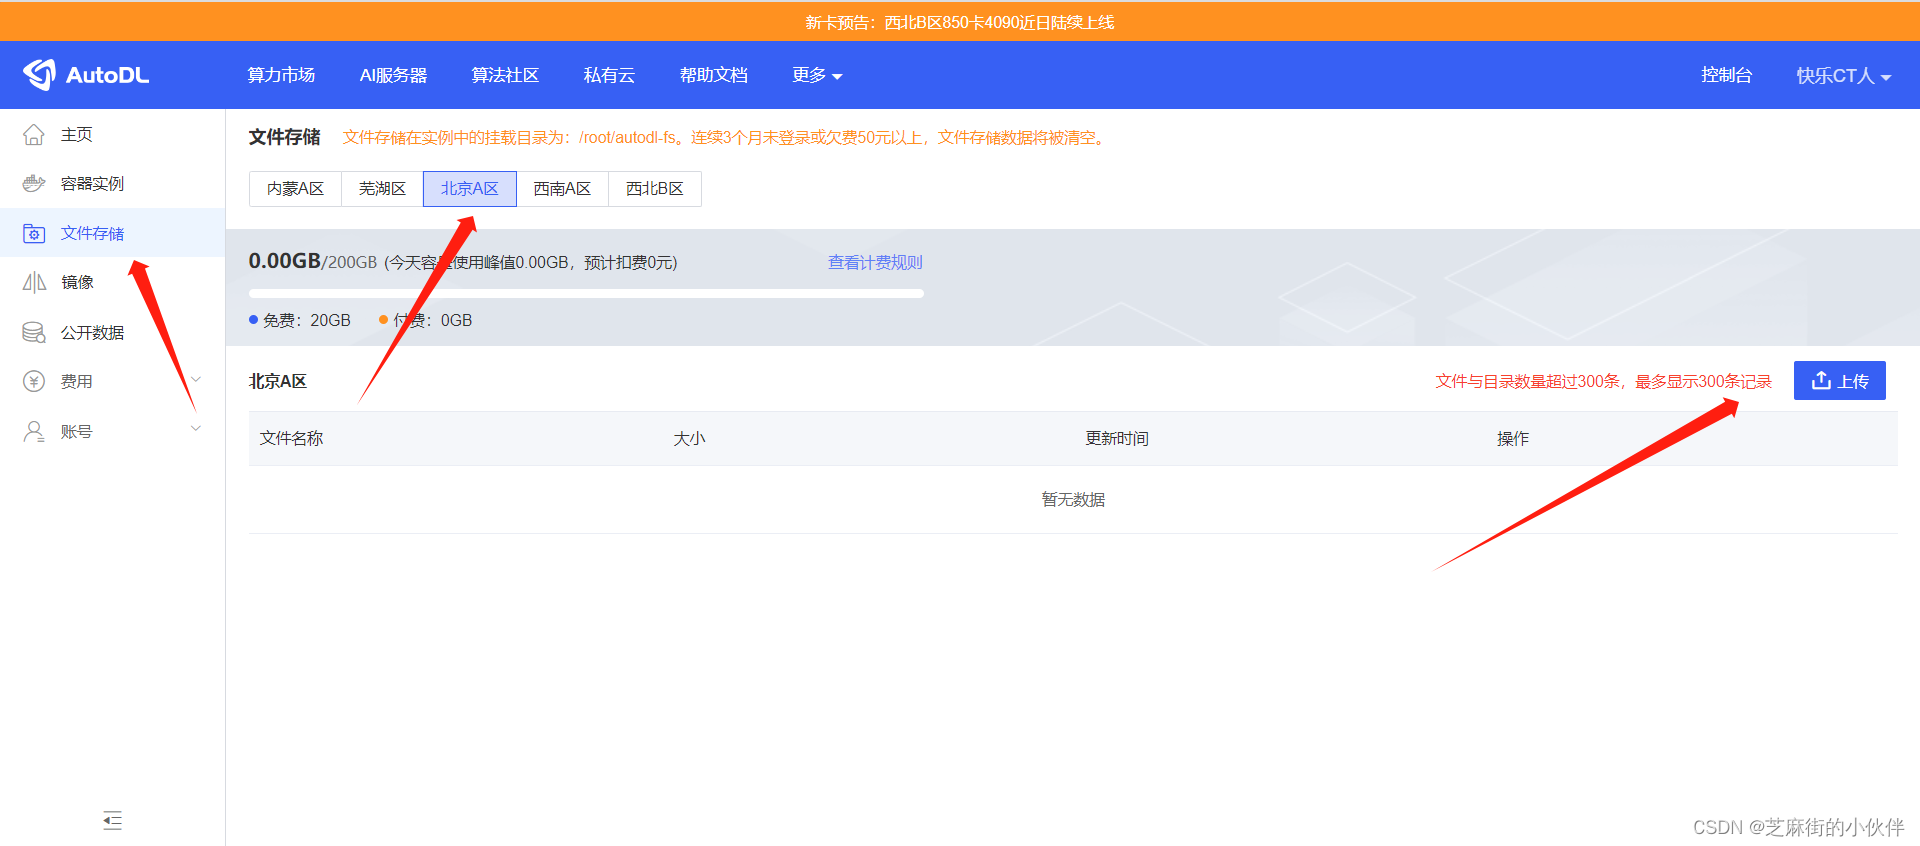The width and height of the screenshot is (1920, 846).
Task: Click the red 300条记录 limit notice
Action: [1603, 381]
